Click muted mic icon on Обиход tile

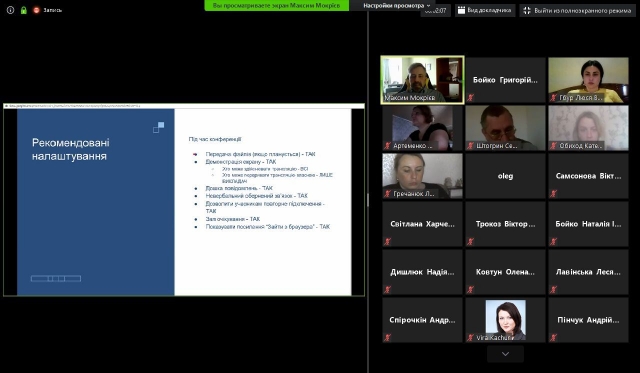point(553,145)
